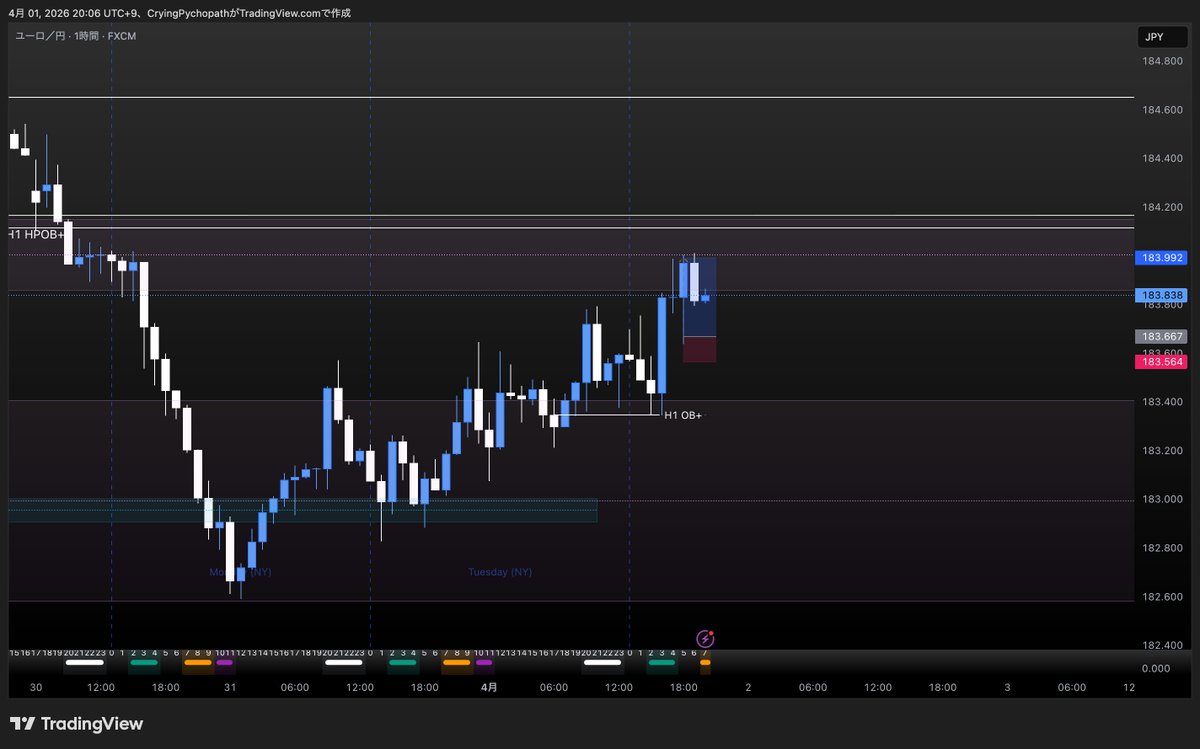Click the gray 183.667 price label
The height and width of the screenshot is (749, 1200).
tap(1160, 337)
